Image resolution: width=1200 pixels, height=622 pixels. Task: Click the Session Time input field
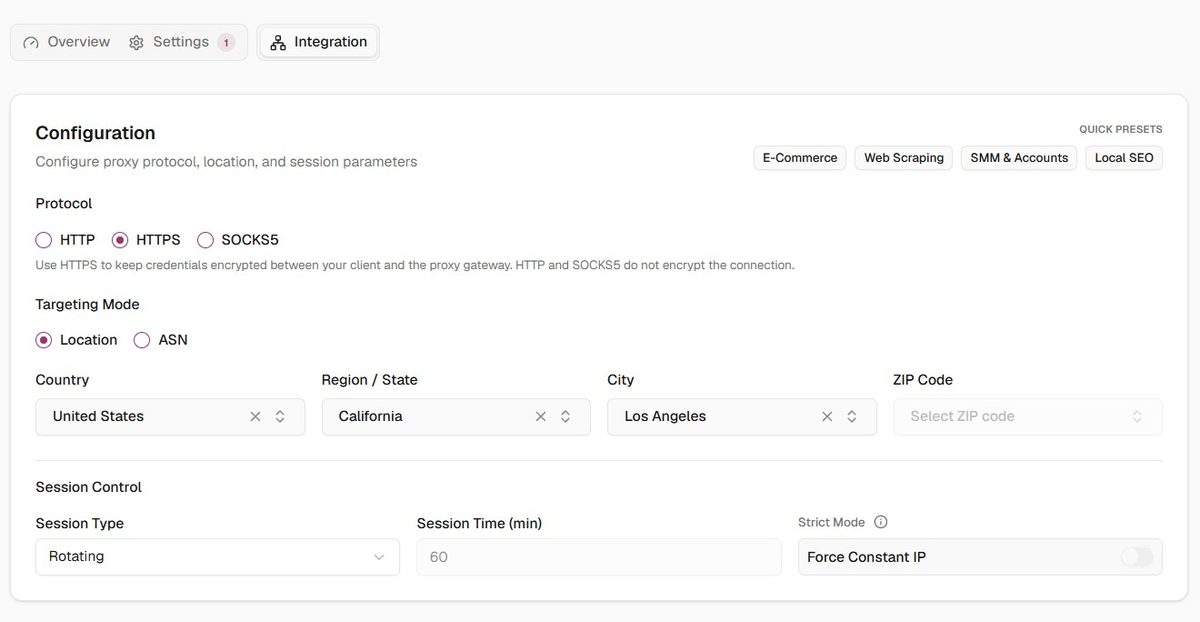599,557
